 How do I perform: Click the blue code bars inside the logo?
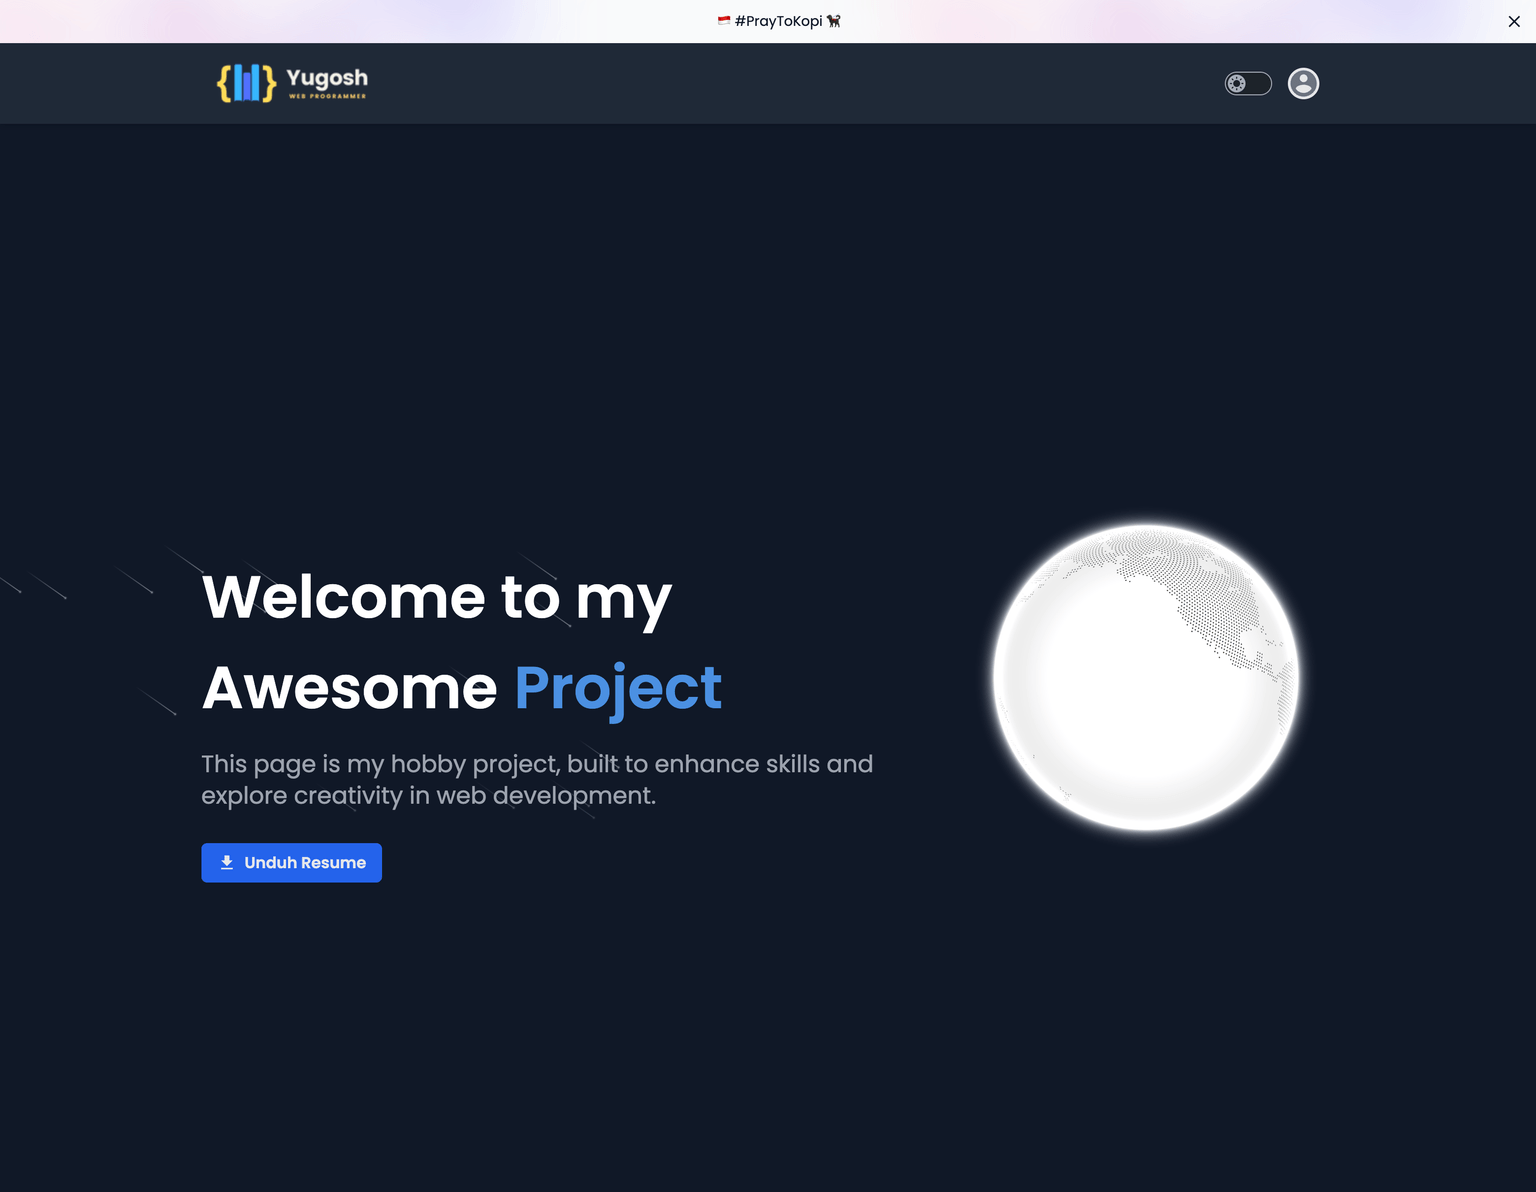pos(246,83)
